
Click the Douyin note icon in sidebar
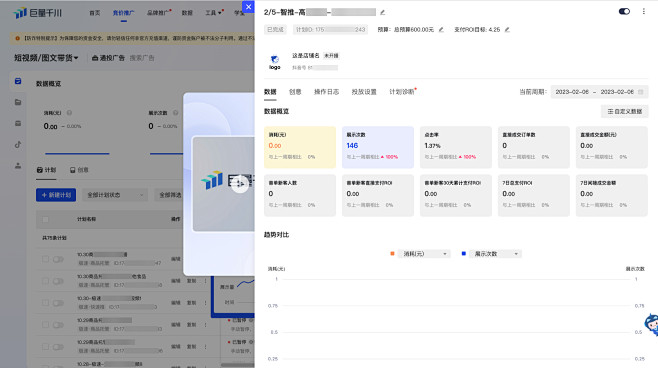18,145
